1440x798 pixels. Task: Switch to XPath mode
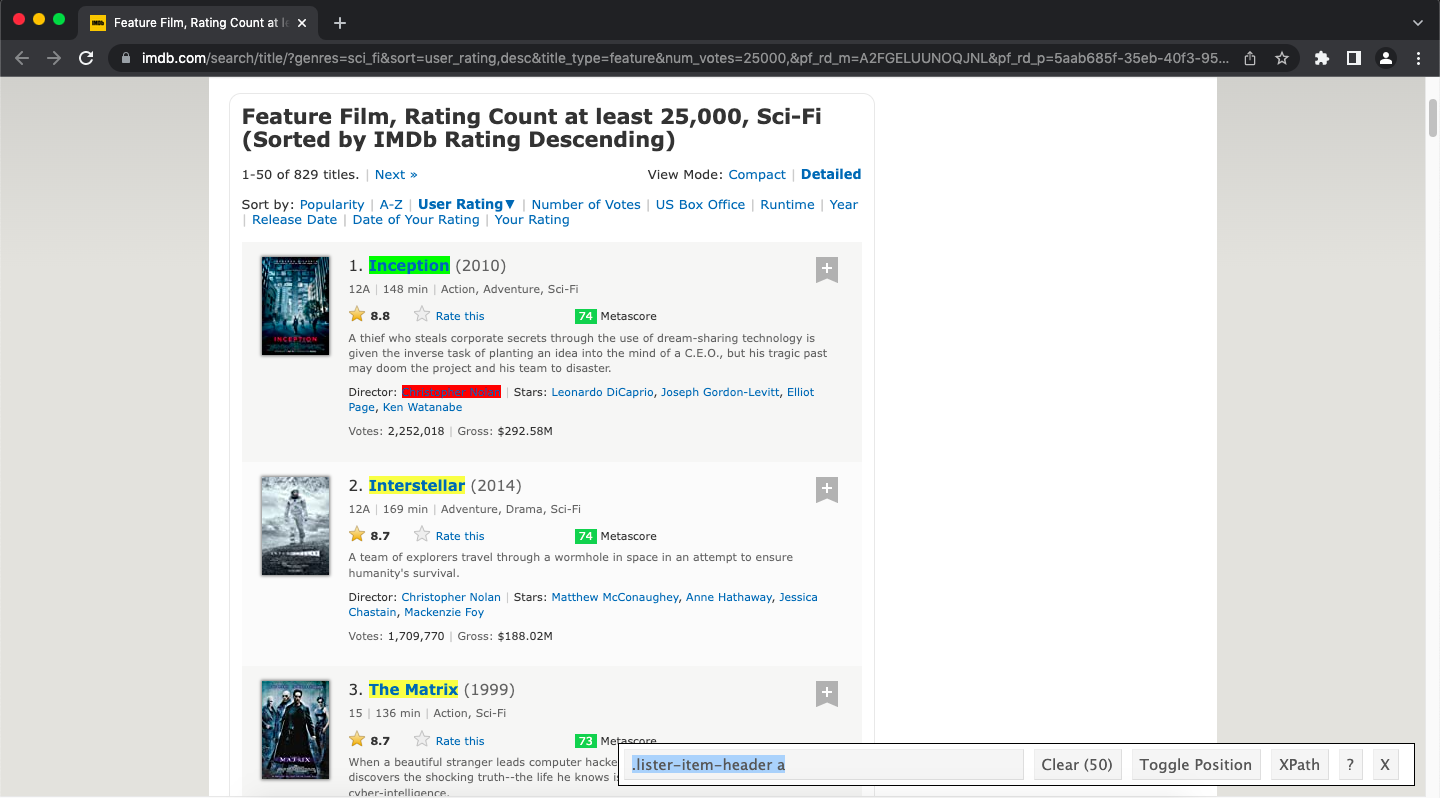tap(1299, 765)
